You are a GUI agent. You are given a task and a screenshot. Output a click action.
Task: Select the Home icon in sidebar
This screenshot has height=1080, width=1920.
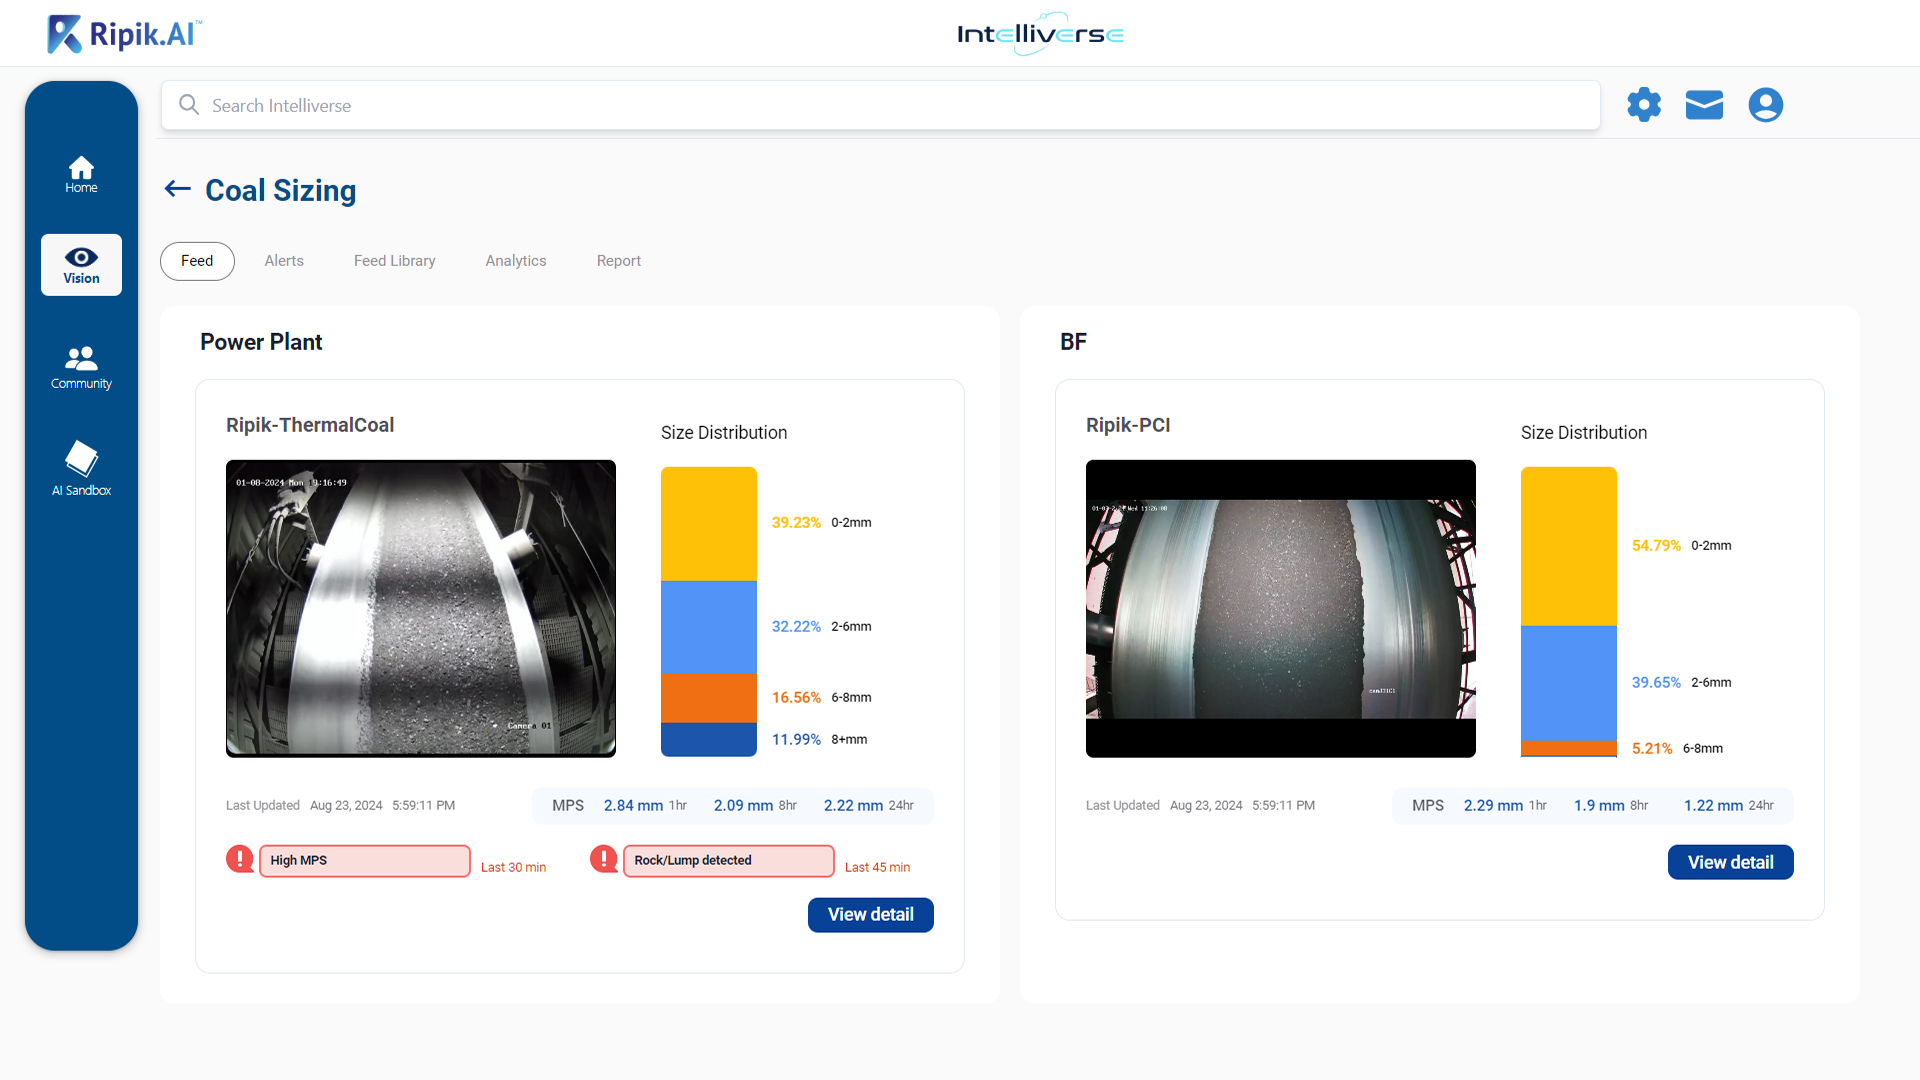tap(81, 173)
